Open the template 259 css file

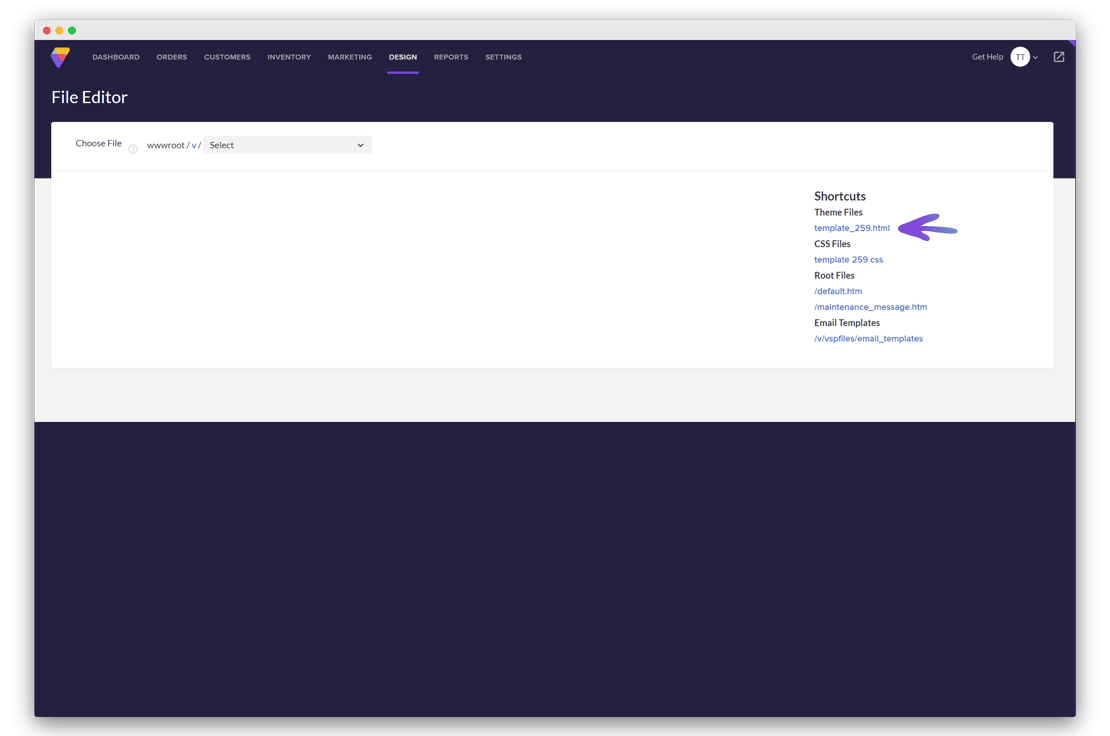coord(848,259)
